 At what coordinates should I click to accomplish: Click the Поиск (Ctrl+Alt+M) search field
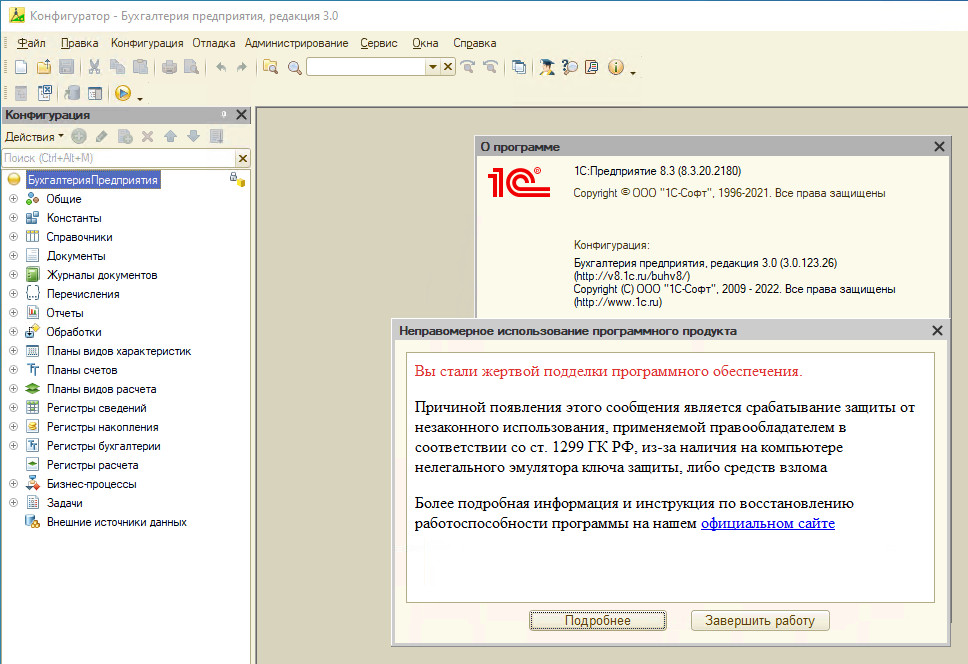[x=117, y=158]
